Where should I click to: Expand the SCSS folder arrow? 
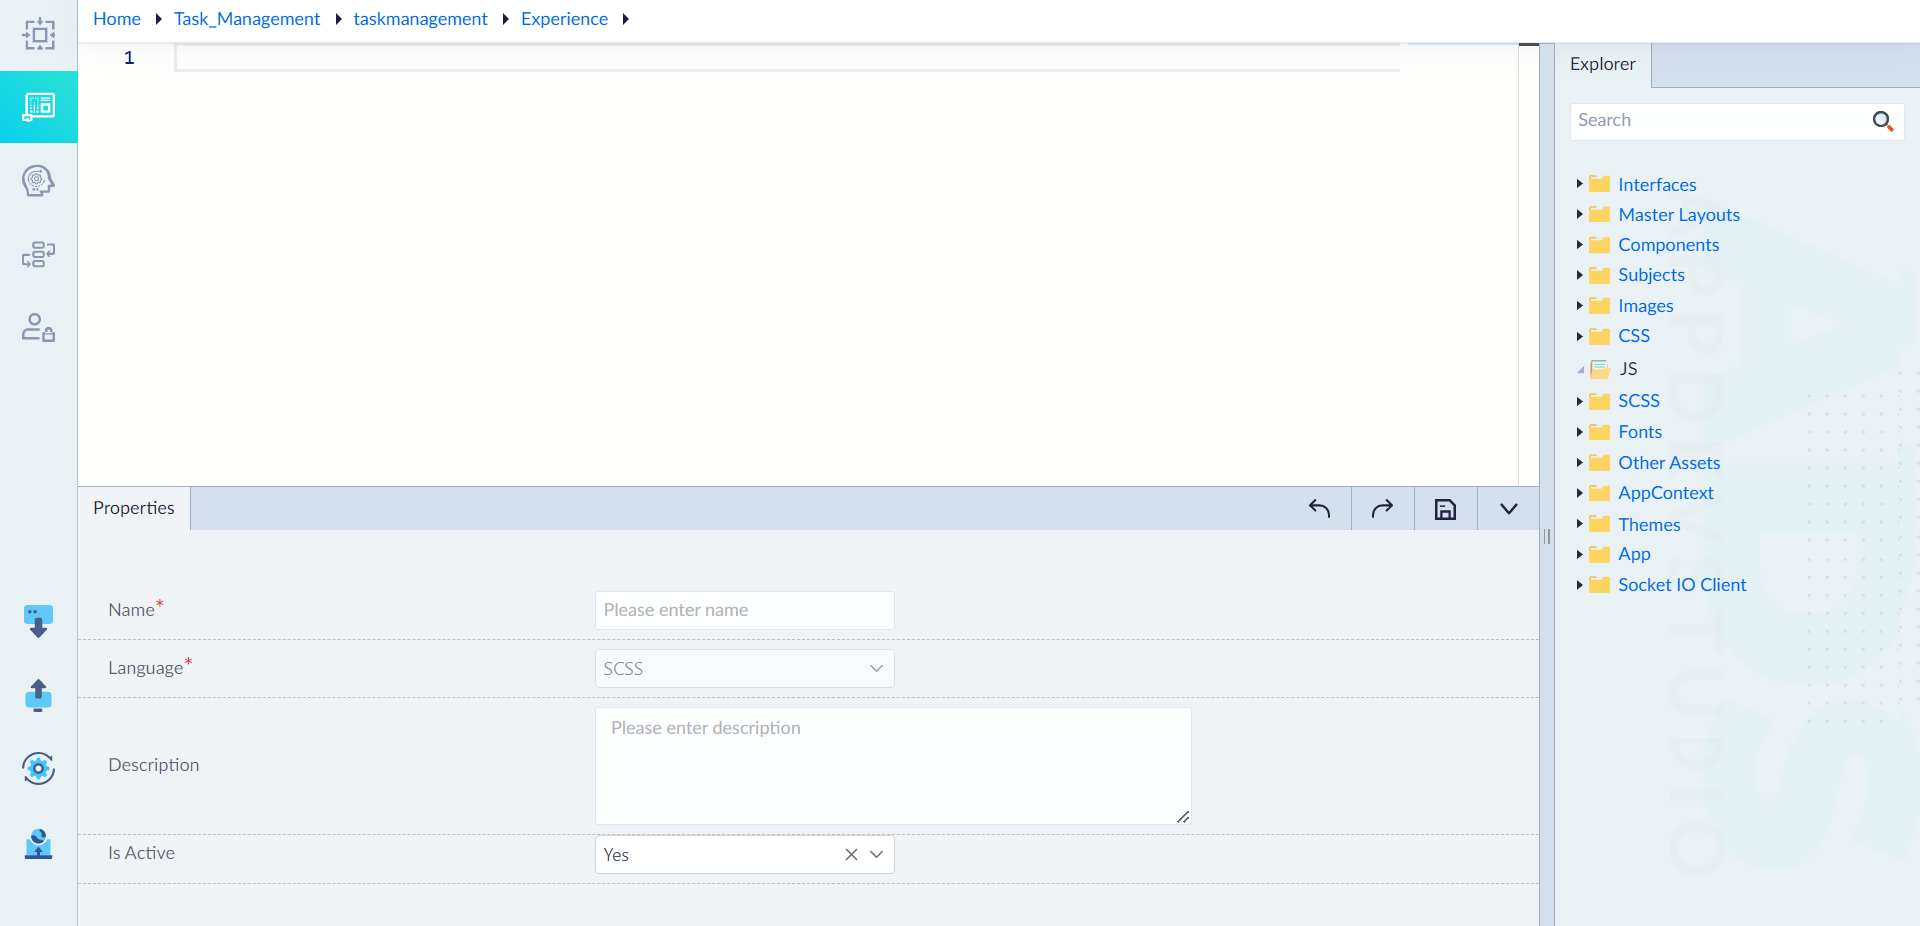point(1579,401)
